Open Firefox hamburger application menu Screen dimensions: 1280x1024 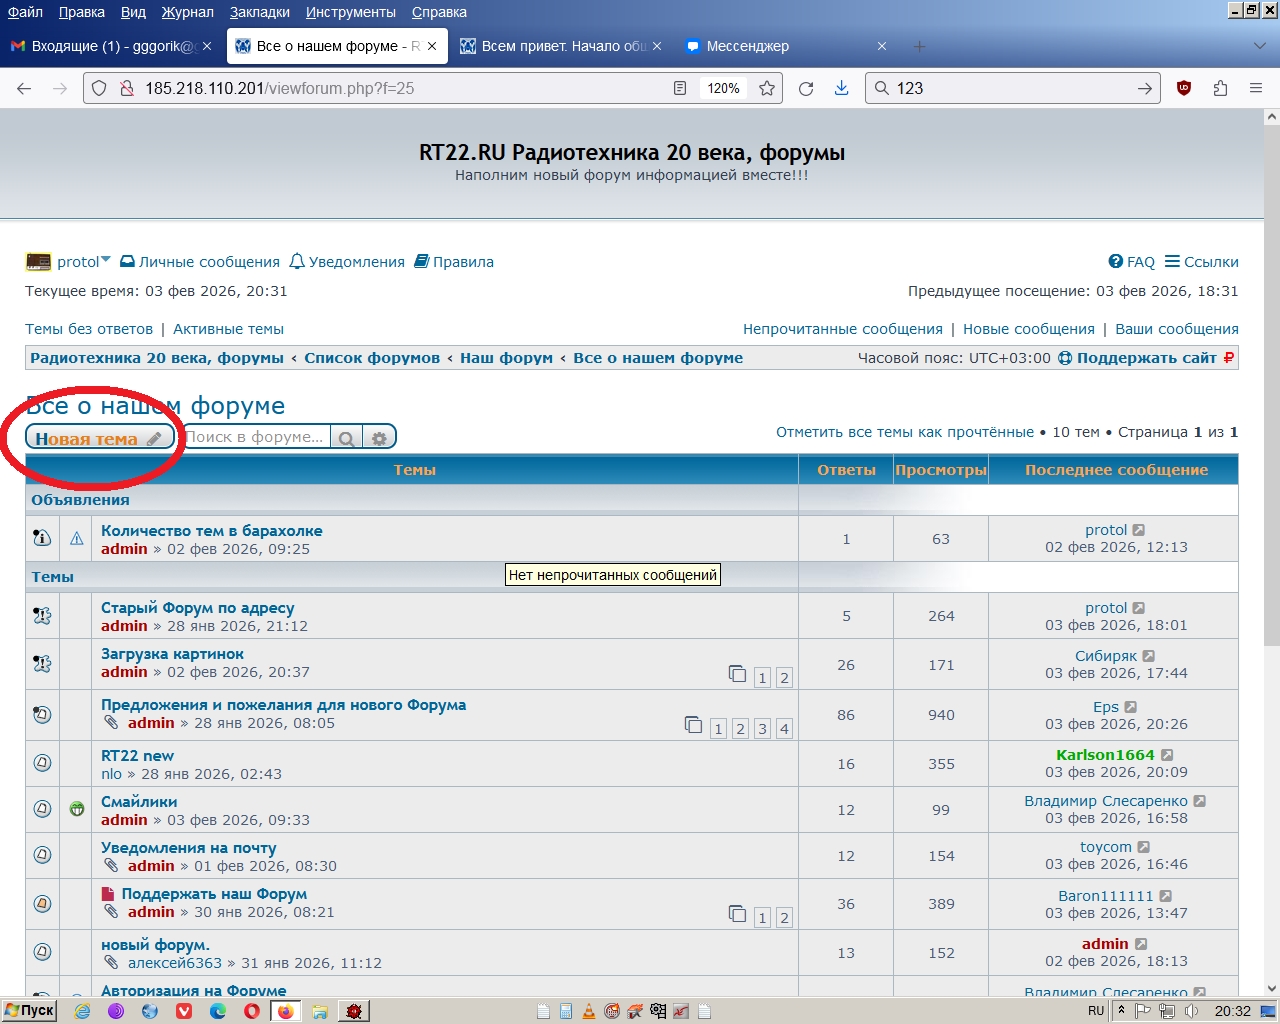click(1256, 88)
